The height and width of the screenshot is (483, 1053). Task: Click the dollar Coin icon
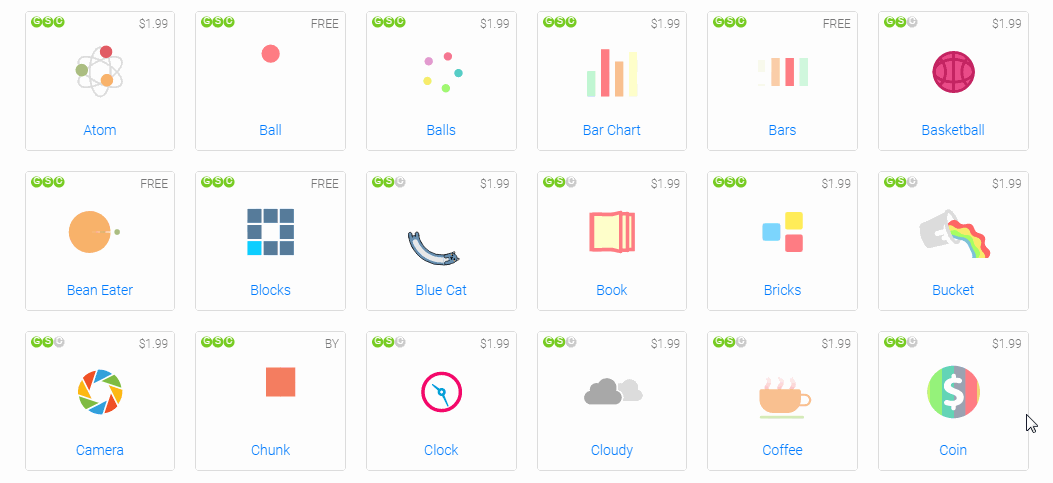point(953,392)
